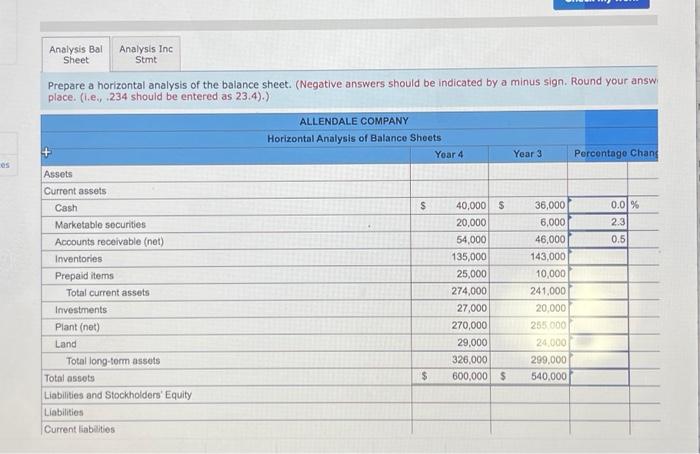Screen dimensions: 700x454
Task: Click the Inventories percentage change field
Action: pyautogui.click(x=599, y=256)
